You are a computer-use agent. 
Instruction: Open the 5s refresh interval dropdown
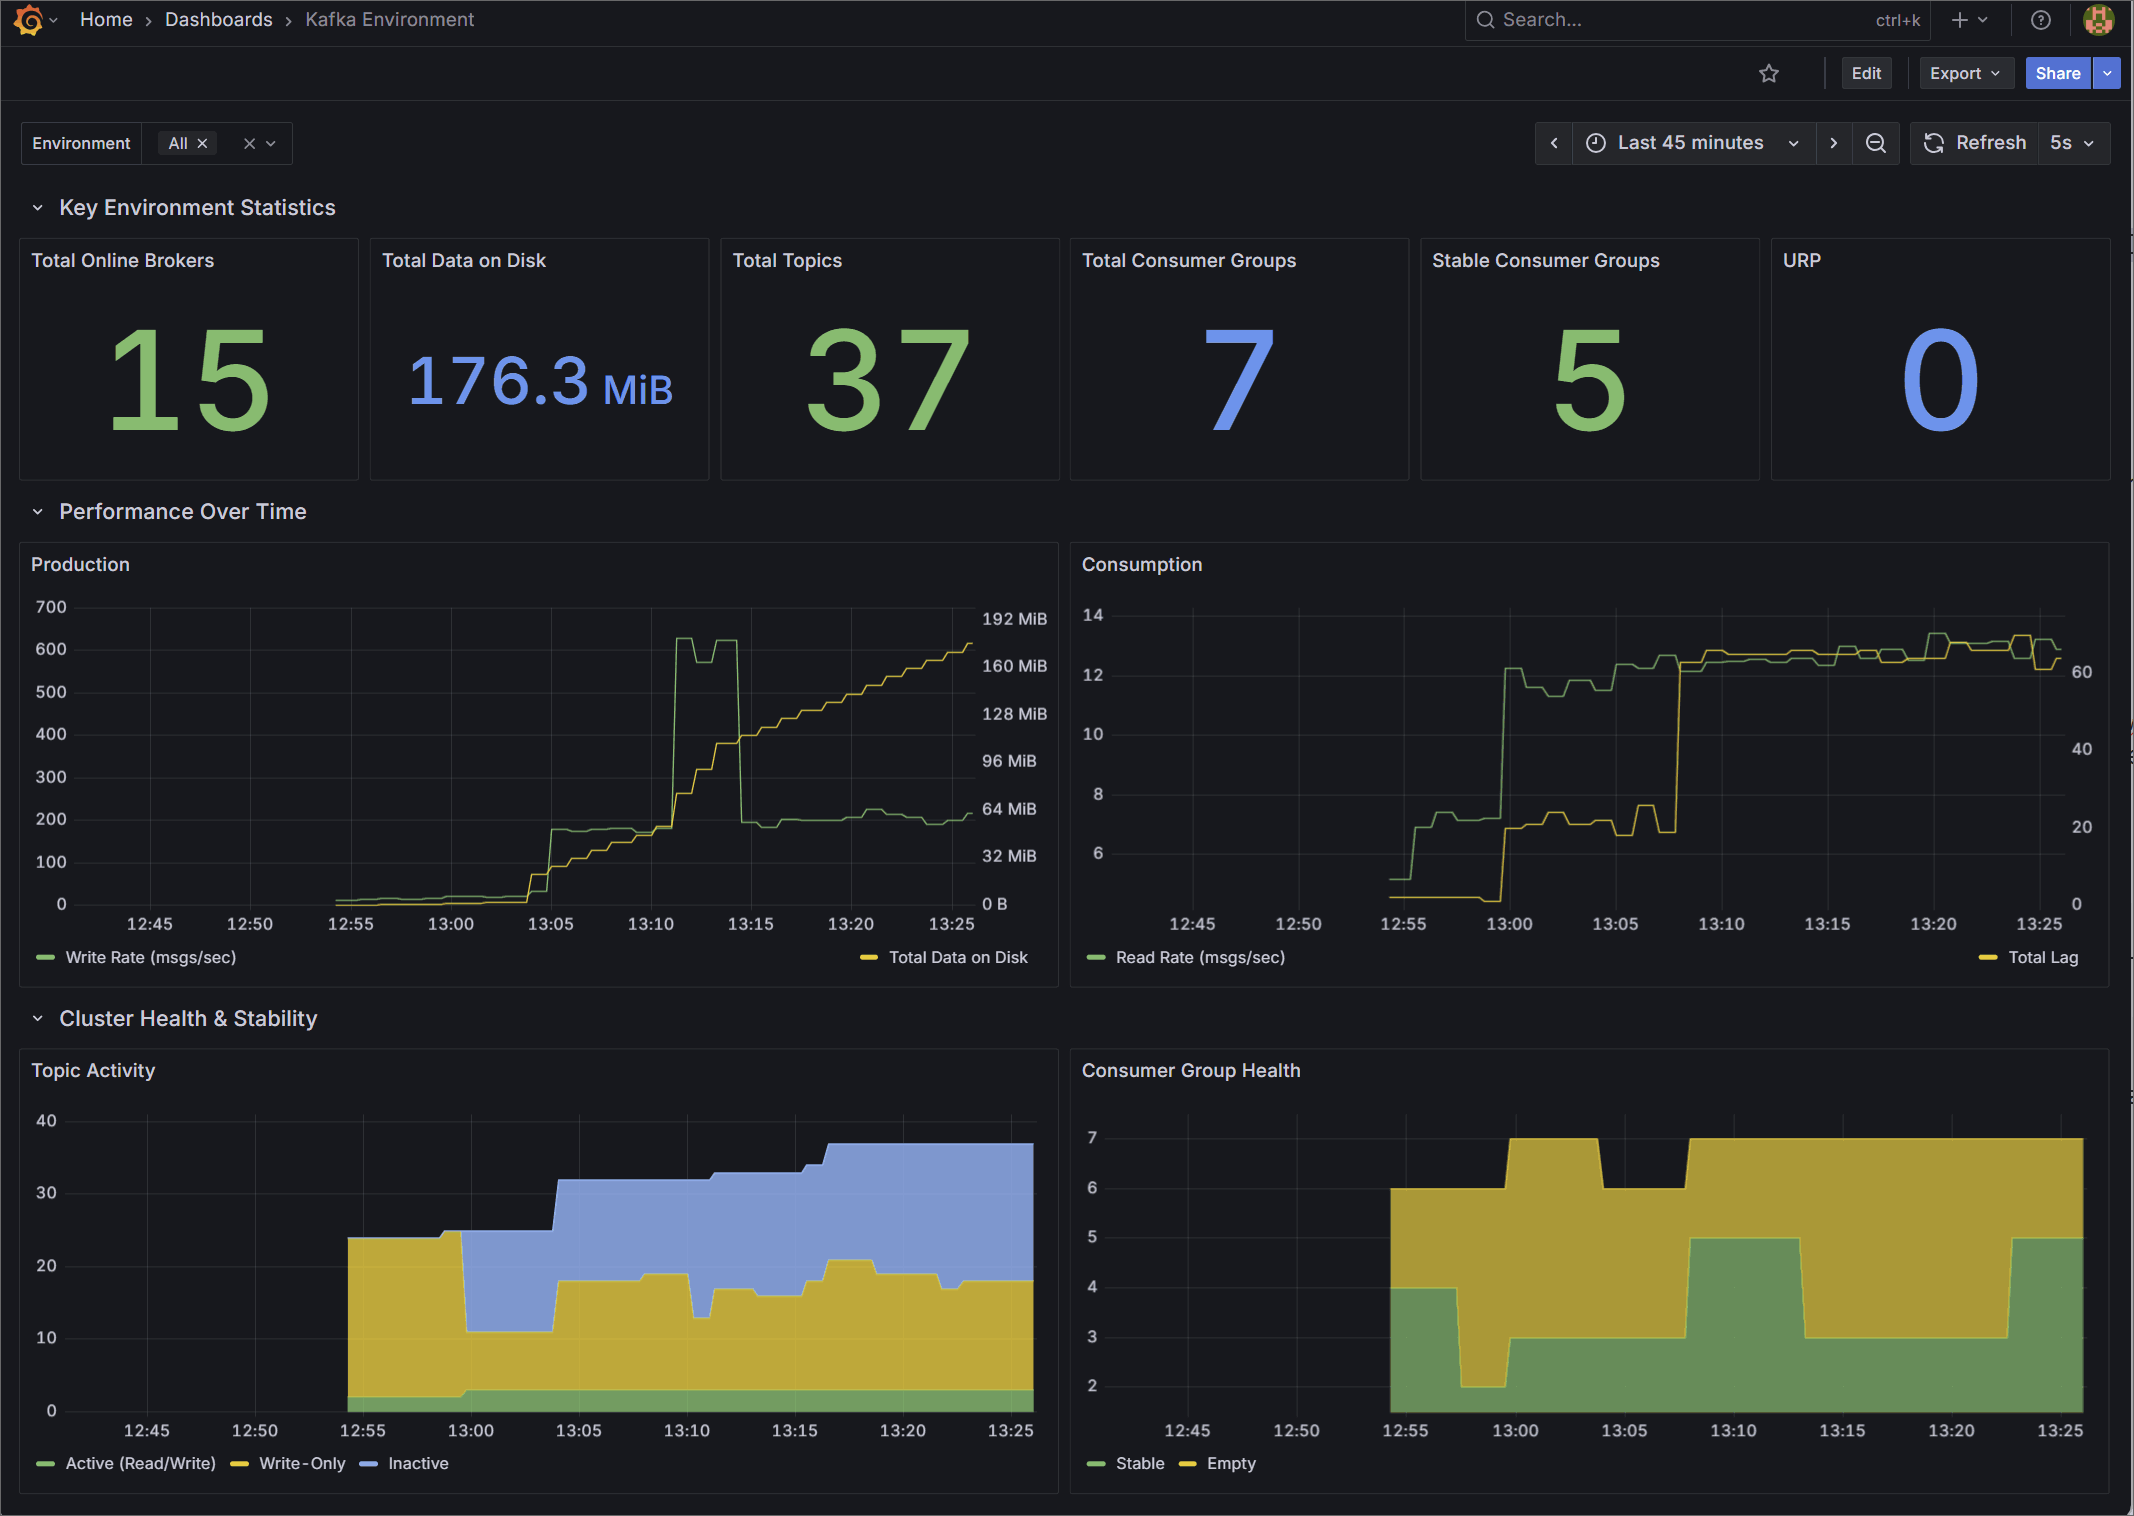click(x=2072, y=143)
